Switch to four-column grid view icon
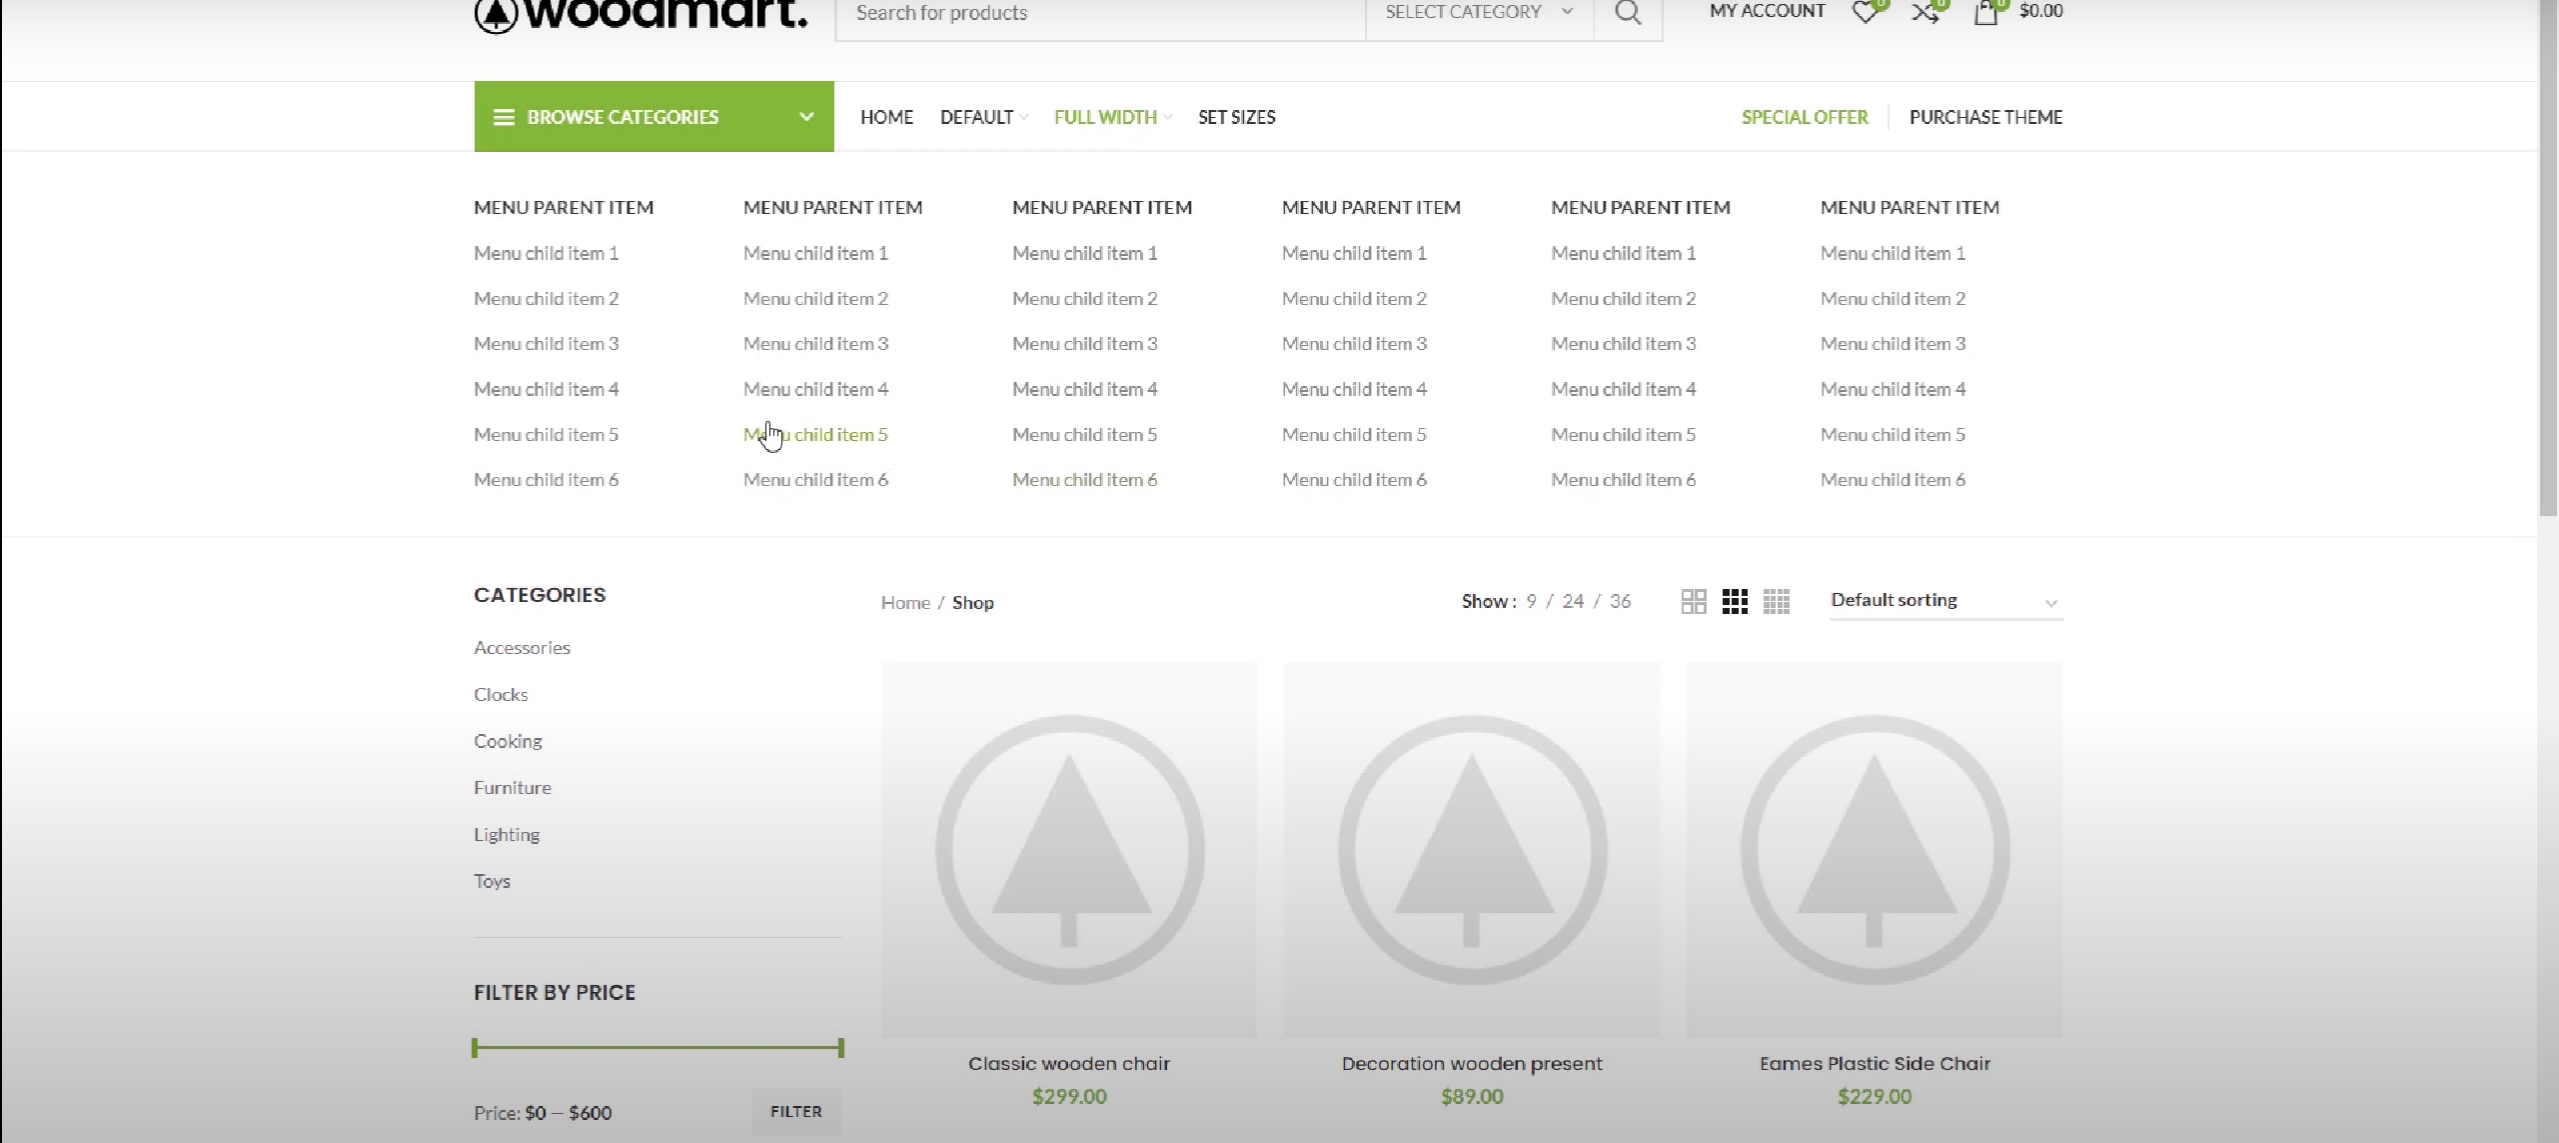This screenshot has height=1143, width=2559. point(1776,601)
